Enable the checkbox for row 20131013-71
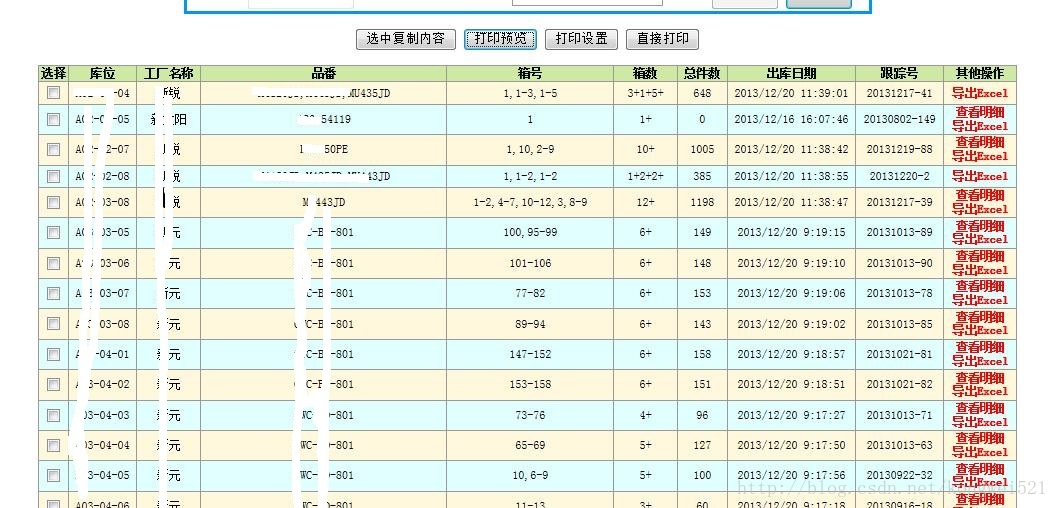Viewport: 1058px width, 508px height. point(53,415)
